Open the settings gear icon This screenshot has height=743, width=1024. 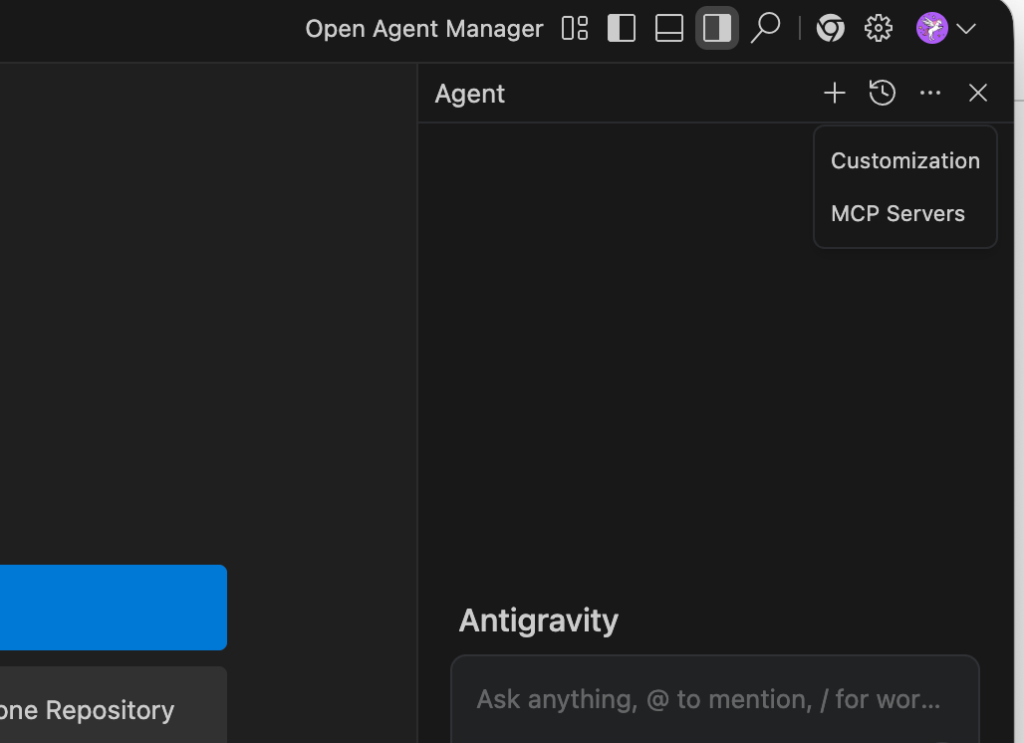[x=878, y=29]
